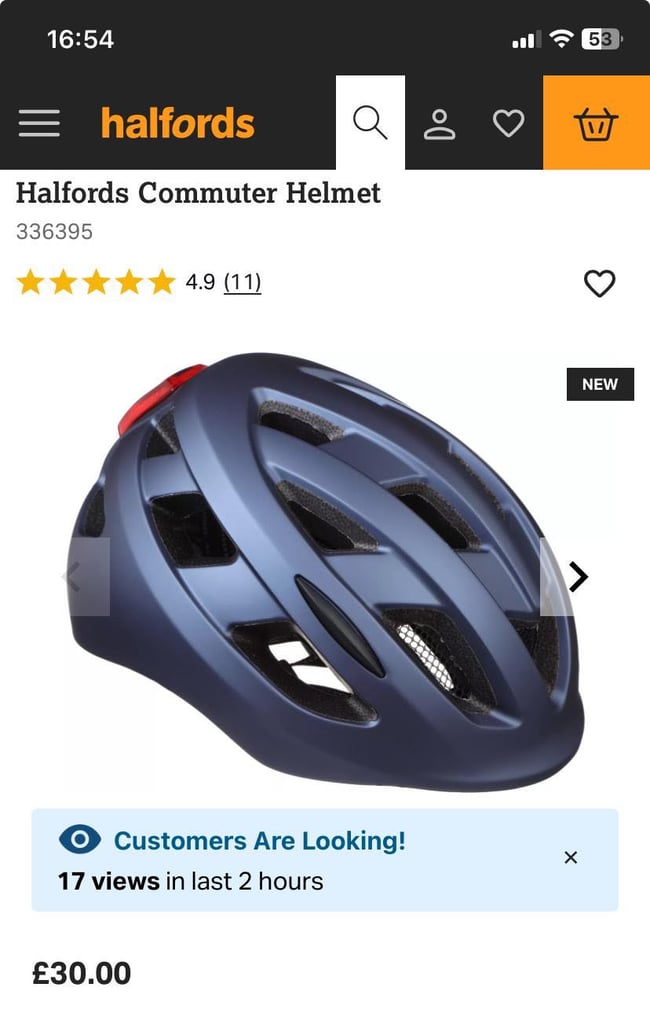Tap the £30.00 price

(x=82, y=973)
